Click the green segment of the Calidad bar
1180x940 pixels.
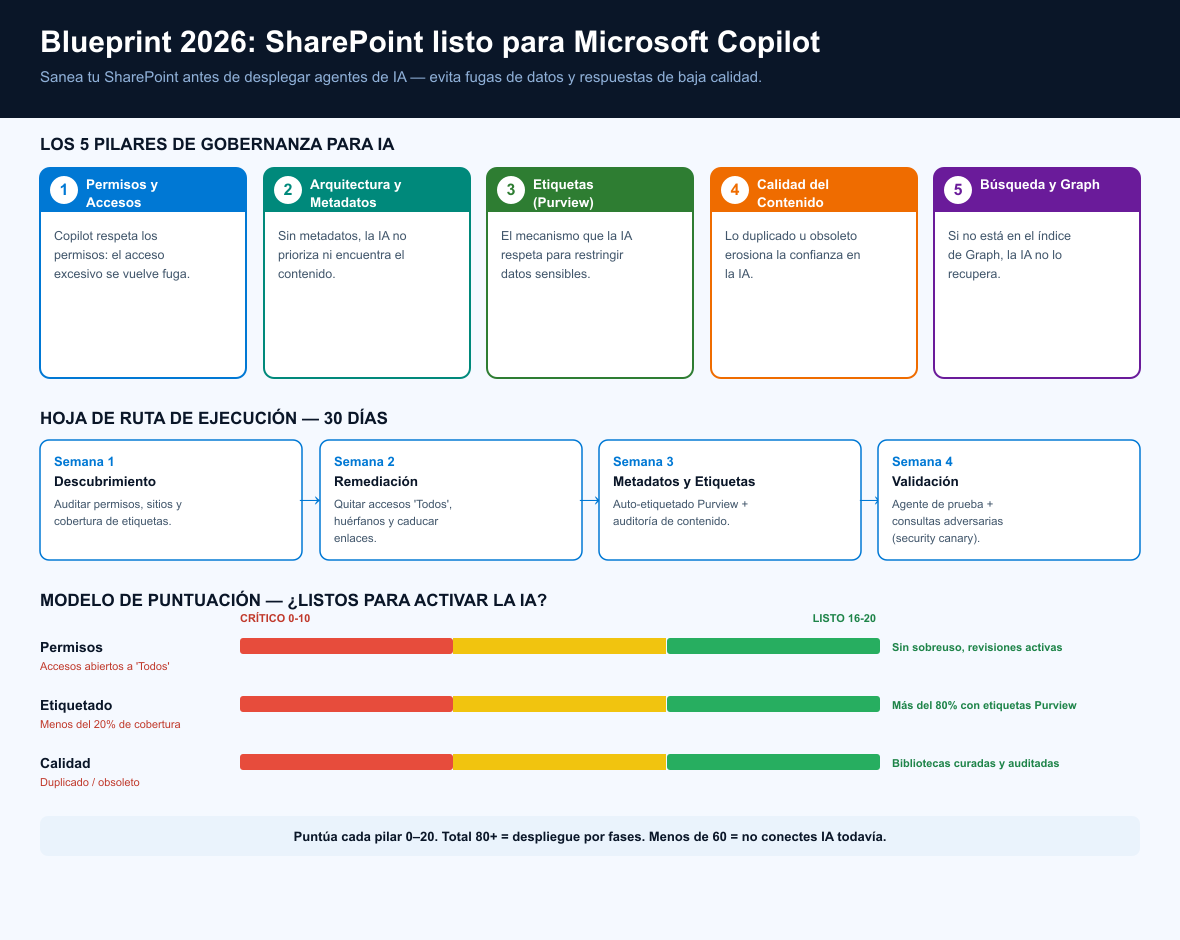click(x=773, y=762)
